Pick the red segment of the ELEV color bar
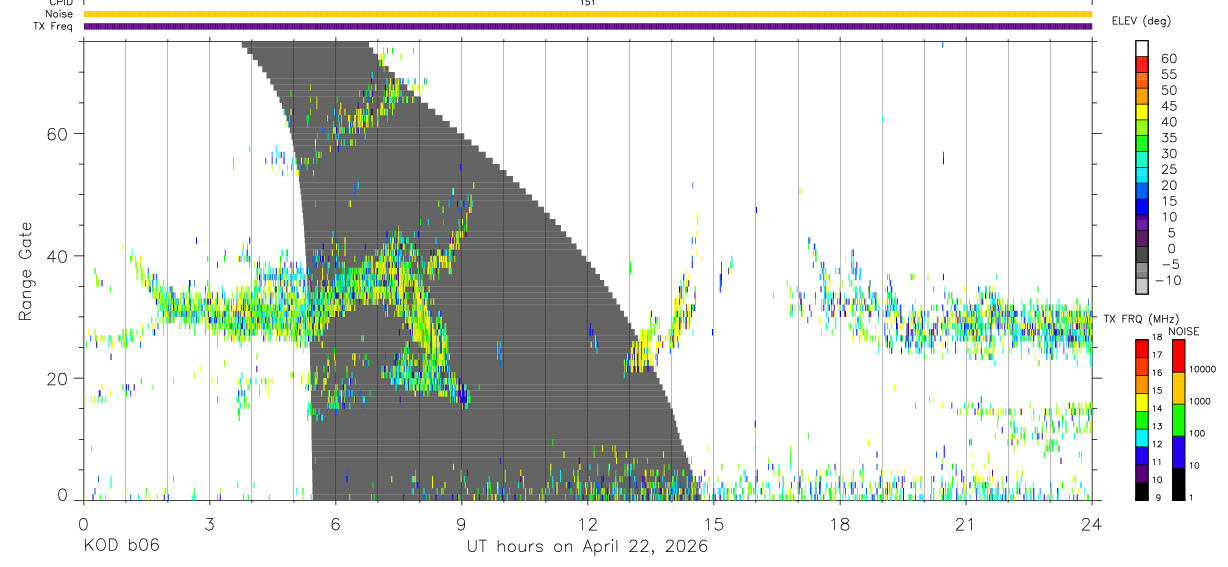 [x=1141, y=63]
